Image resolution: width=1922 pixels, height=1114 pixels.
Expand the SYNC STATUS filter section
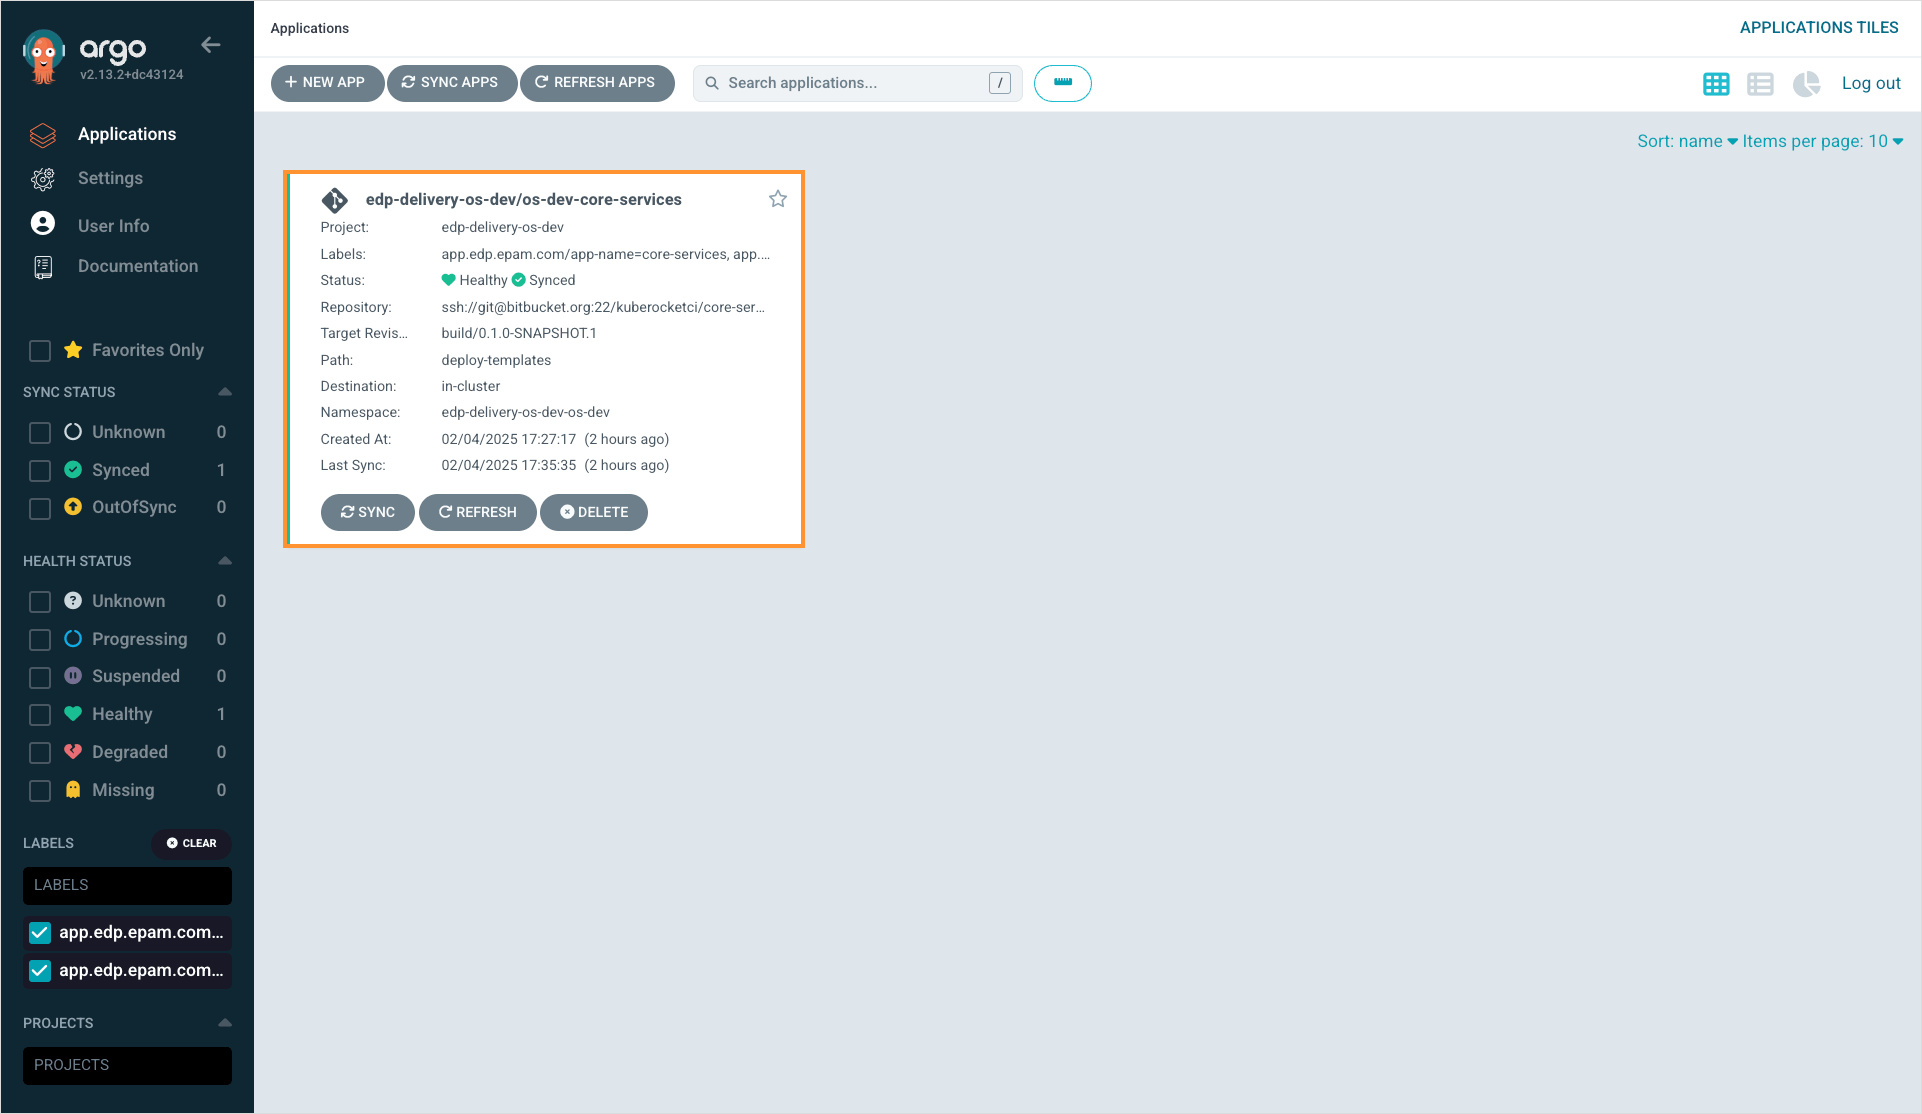tap(223, 391)
